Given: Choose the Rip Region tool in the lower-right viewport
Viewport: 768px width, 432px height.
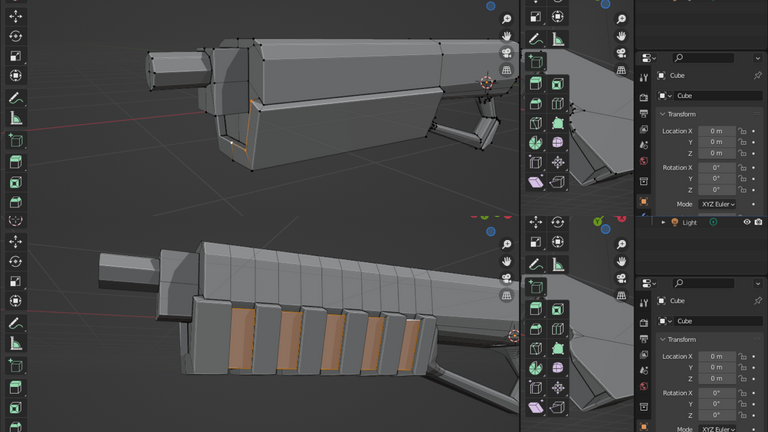Looking at the screenshot, I should (557, 407).
